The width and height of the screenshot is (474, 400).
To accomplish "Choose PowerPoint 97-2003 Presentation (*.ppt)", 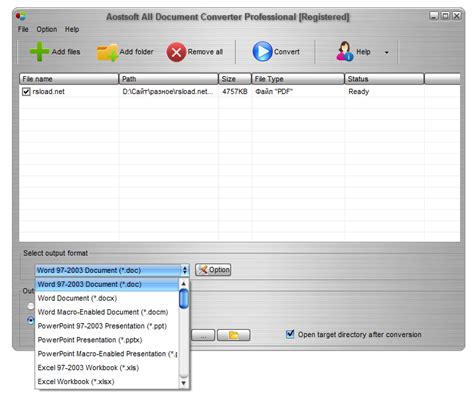I will (107, 326).
